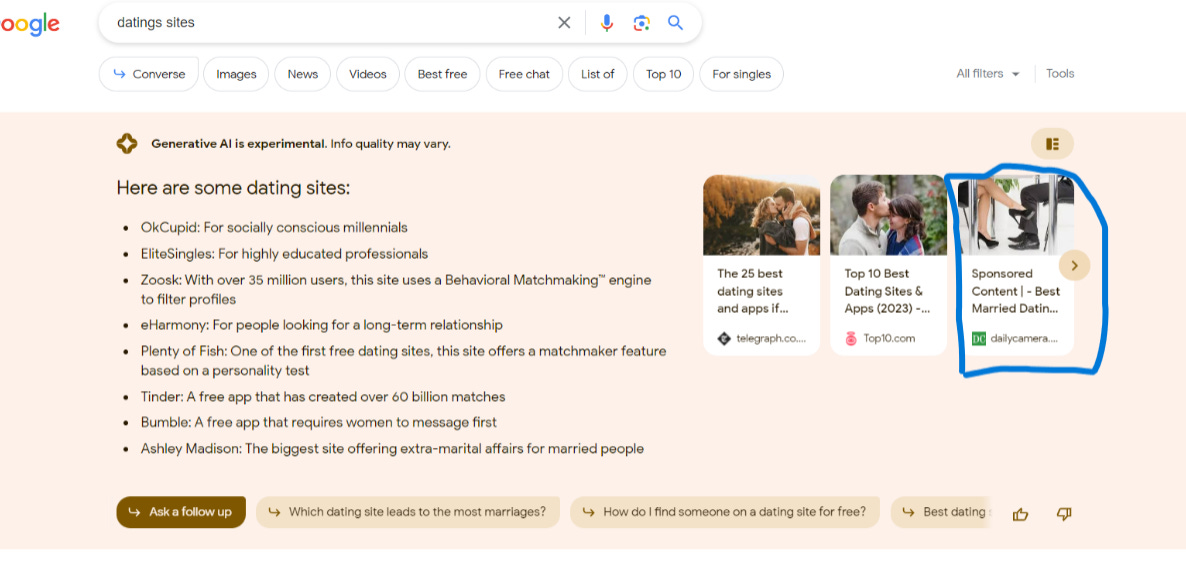Open Google Lens image search icon
1186x569 pixels.
point(641,23)
